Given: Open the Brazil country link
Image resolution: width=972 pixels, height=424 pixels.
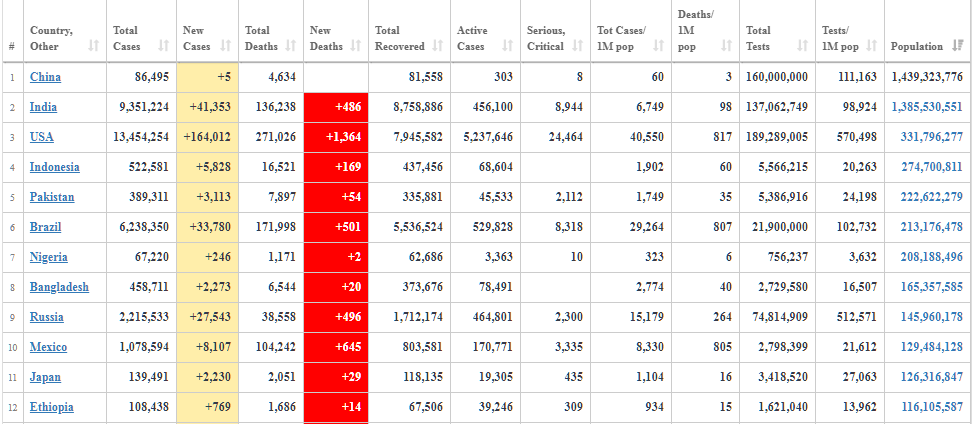Looking at the screenshot, I should [45, 227].
